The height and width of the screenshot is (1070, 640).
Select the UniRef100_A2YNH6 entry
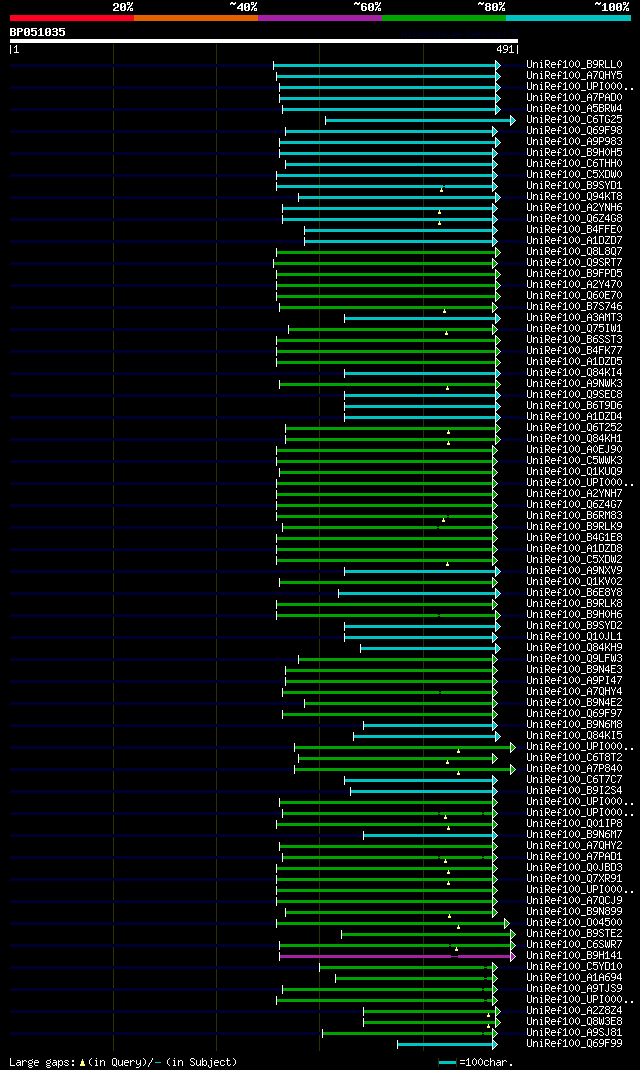574,207
